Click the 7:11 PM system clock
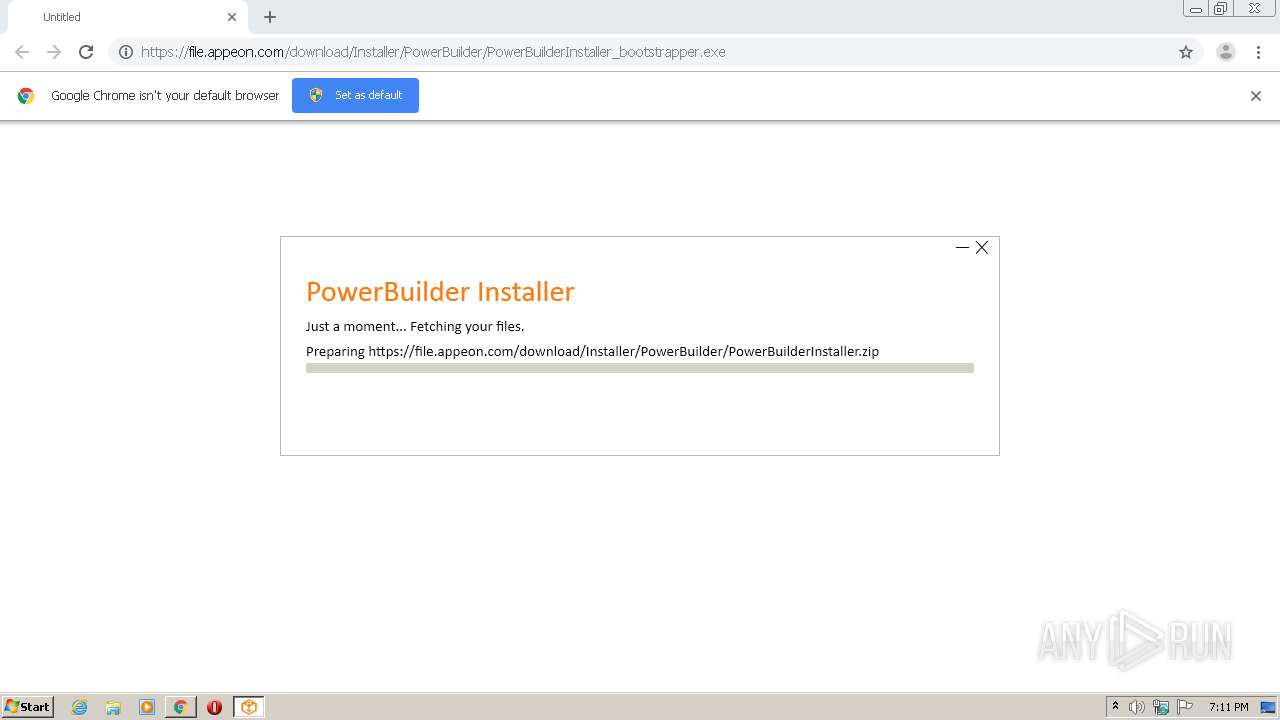The width and height of the screenshot is (1280, 720). 1228,707
